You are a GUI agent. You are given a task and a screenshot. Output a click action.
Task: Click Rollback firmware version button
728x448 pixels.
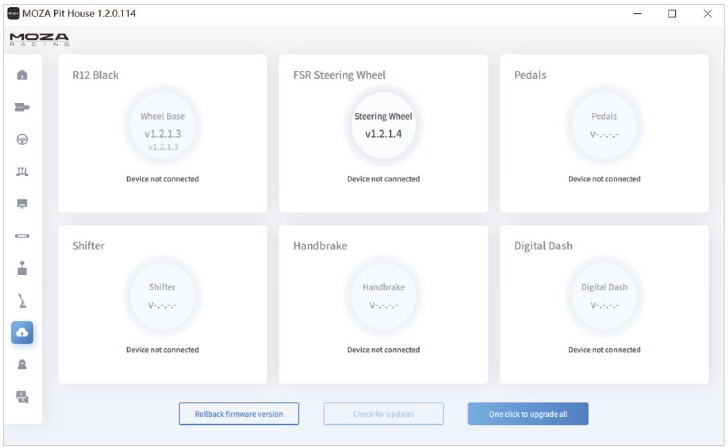click(239, 414)
